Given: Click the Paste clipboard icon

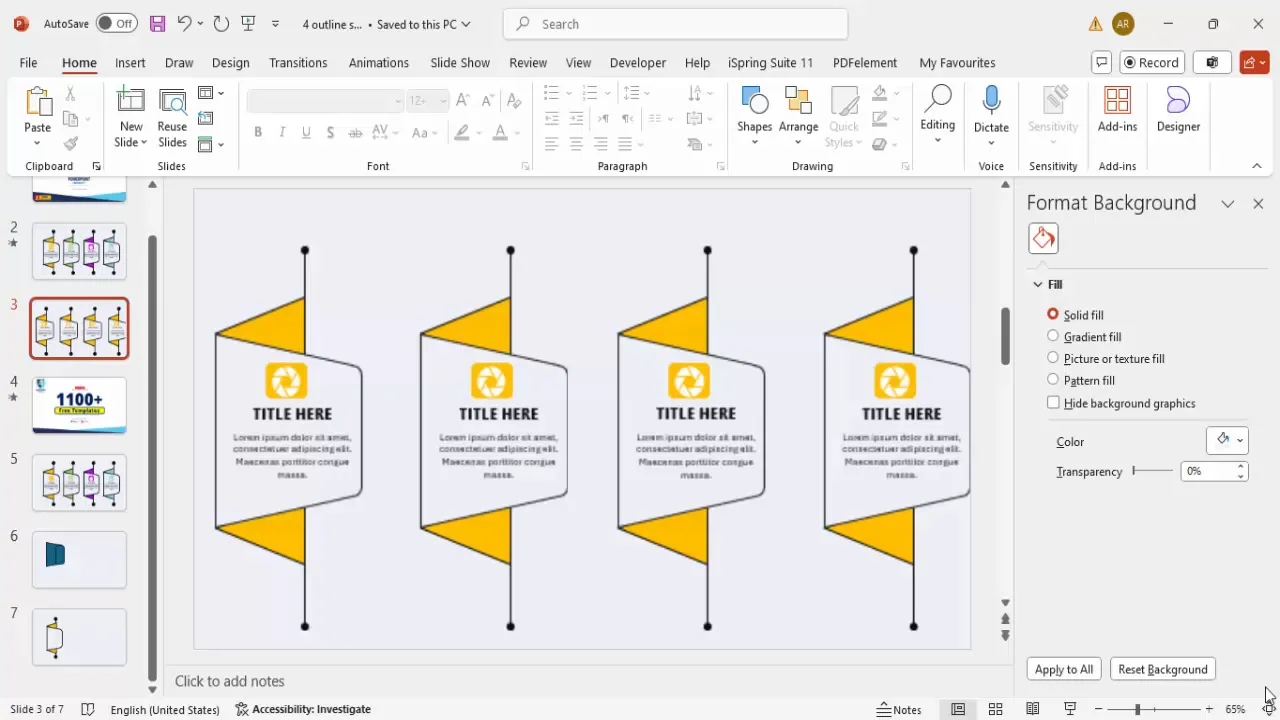Looking at the screenshot, I should (x=38, y=103).
